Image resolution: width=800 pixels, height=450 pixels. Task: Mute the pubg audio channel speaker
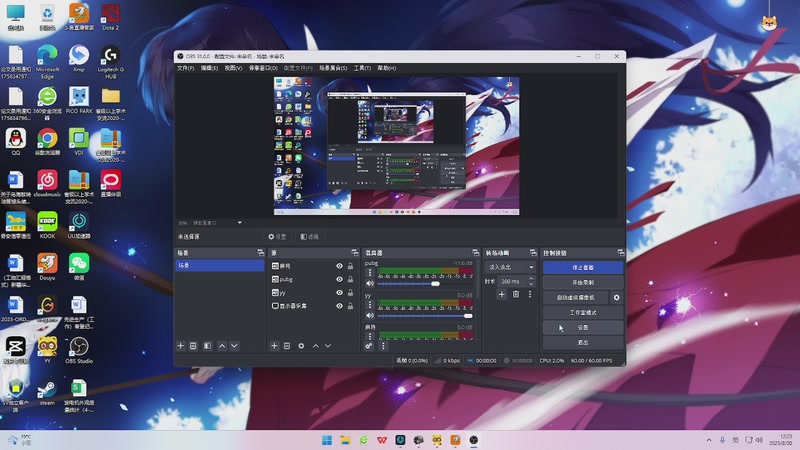(x=370, y=283)
